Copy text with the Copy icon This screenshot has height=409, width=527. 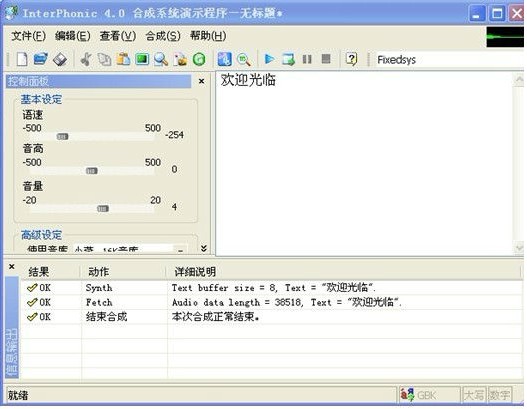105,59
